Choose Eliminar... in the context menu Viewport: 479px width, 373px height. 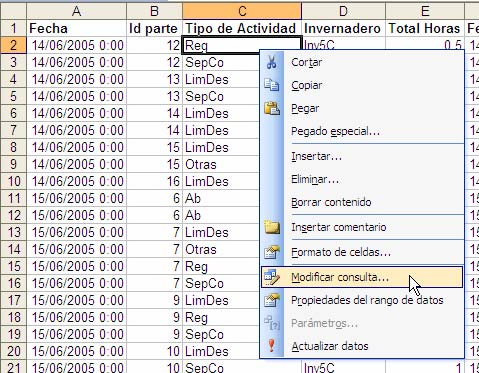[x=315, y=179]
